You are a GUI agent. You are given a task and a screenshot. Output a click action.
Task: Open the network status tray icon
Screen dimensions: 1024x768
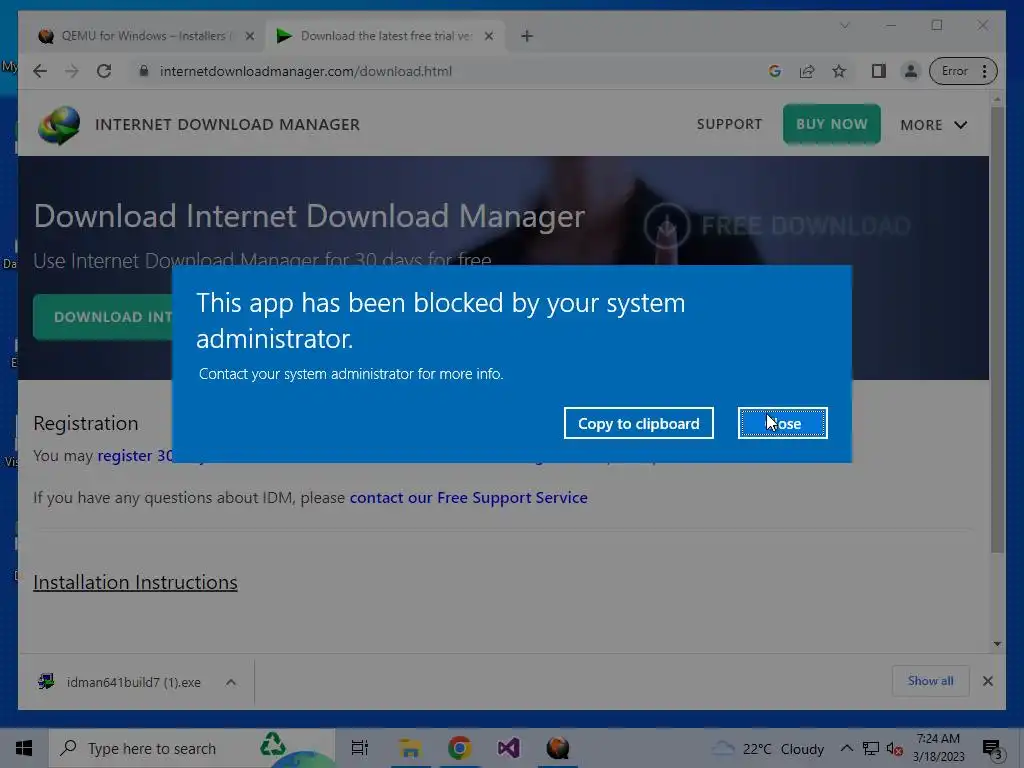pyautogui.click(x=871, y=748)
